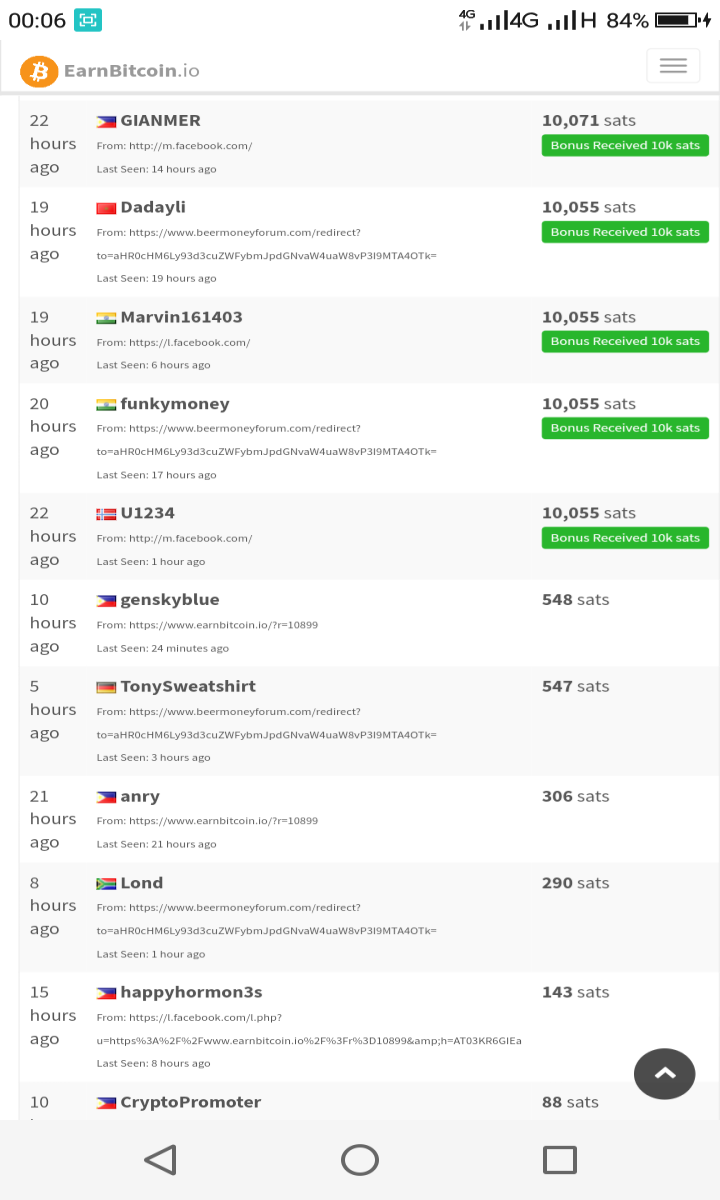Tap the Android home circle button
Screen dimensions: 720x1200
360,1160
